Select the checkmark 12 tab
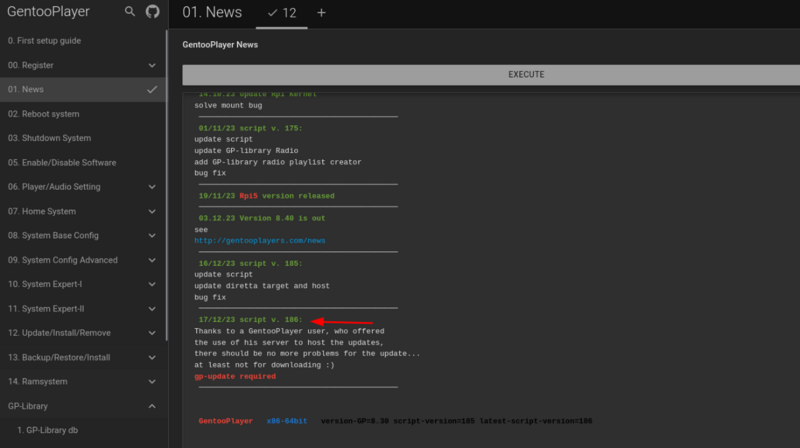 (281, 13)
